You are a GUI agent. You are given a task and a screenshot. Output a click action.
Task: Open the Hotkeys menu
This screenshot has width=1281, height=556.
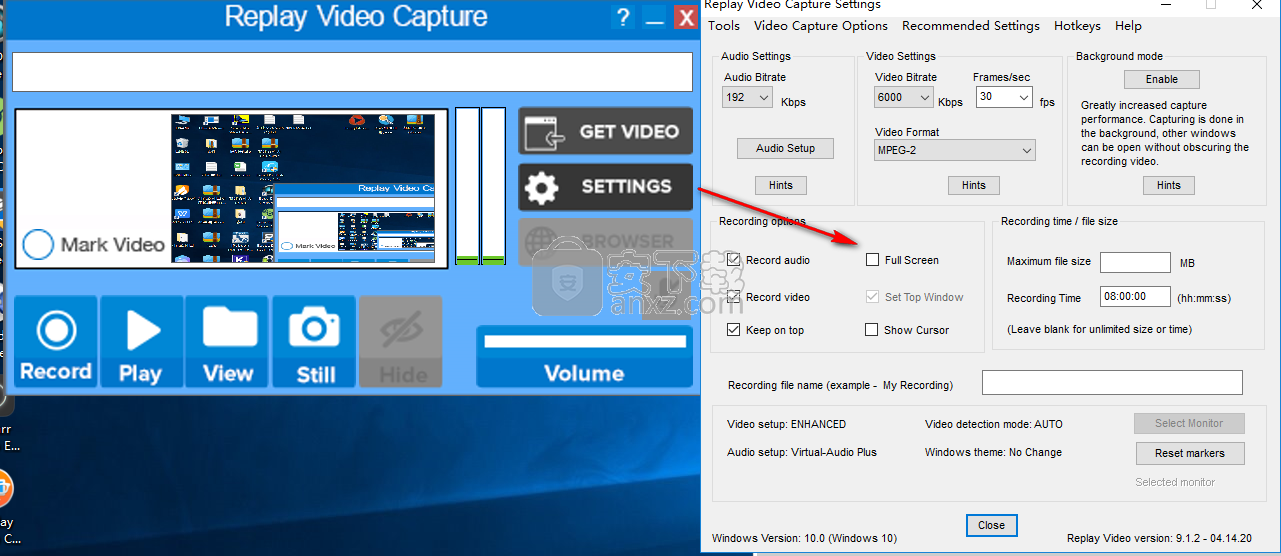click(1077, 26)
